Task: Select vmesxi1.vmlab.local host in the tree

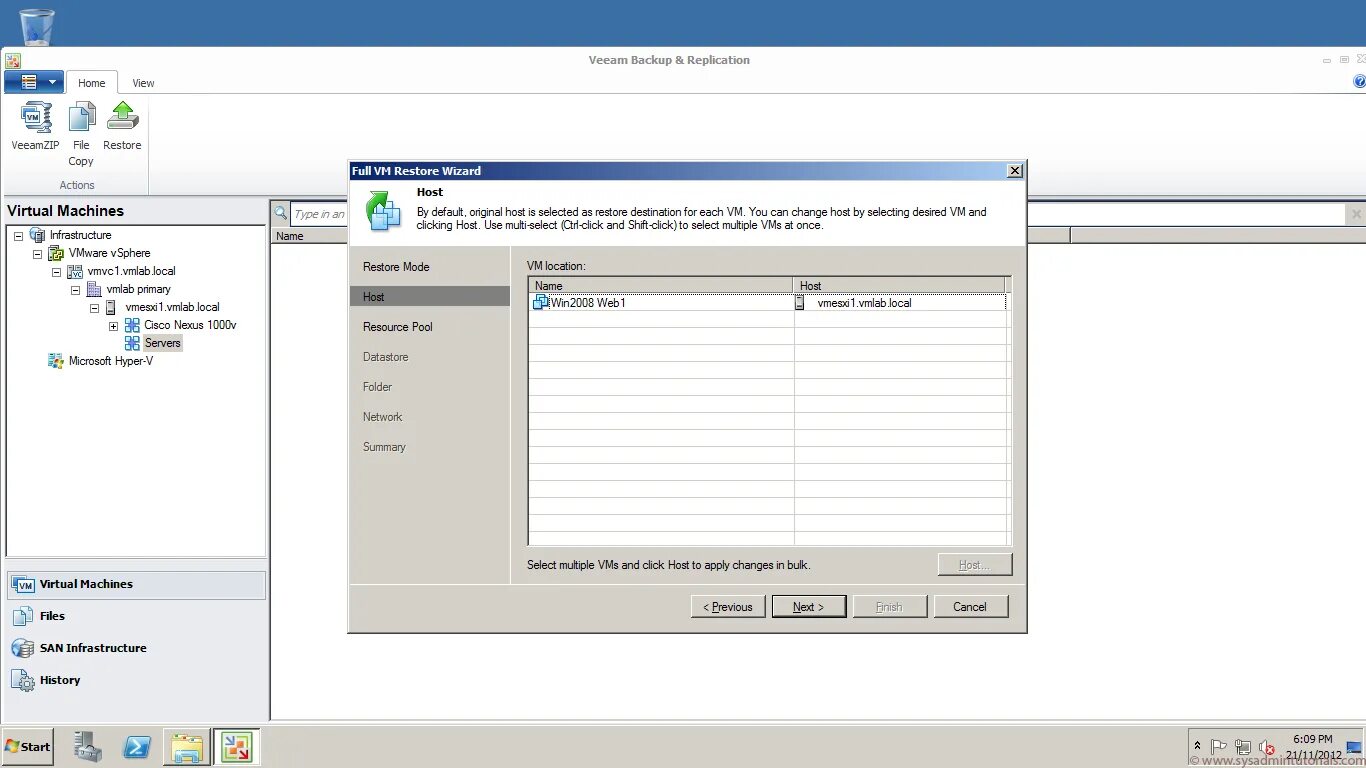Action: [173, 307]
